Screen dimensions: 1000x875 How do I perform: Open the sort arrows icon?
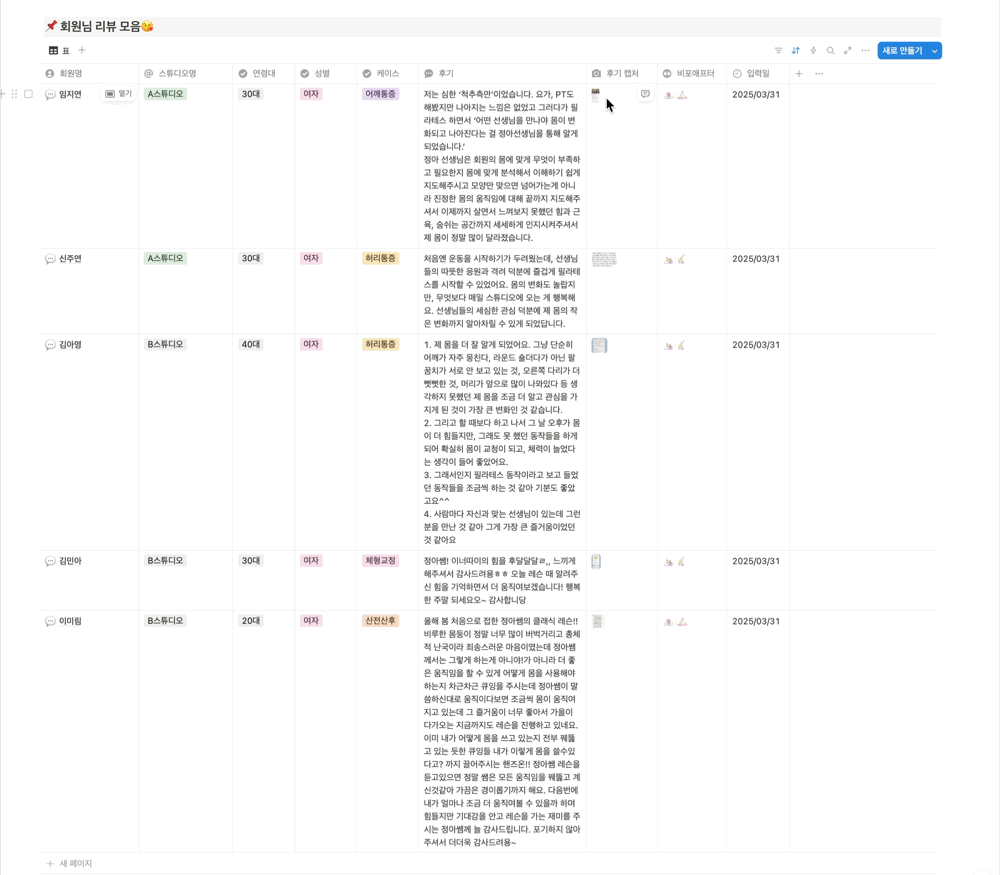tap(795, 50)
